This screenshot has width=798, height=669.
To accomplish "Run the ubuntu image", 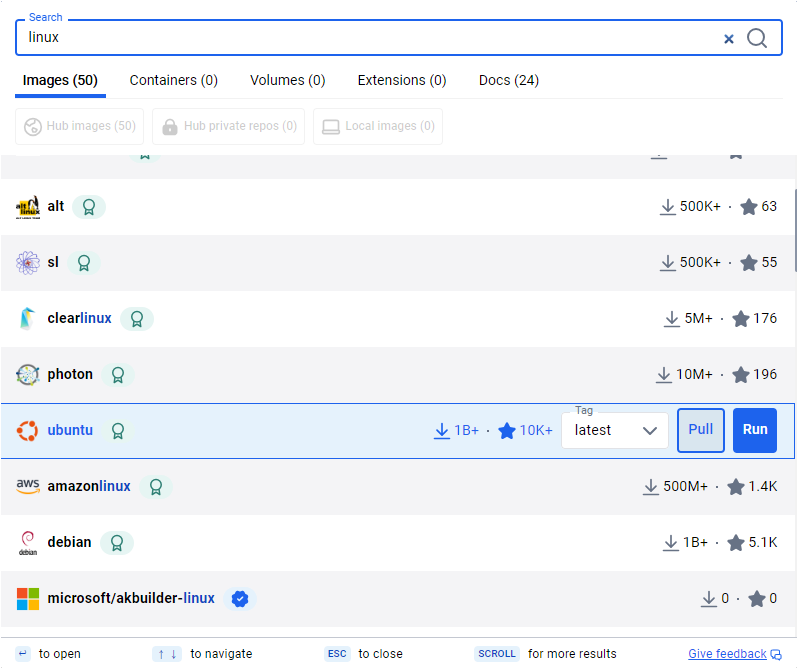I will pos(755,430).
